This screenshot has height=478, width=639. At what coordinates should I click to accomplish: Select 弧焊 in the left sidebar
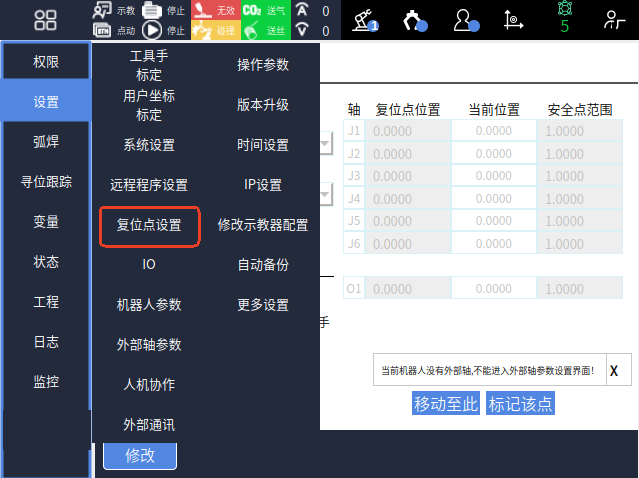pos(46,142)
